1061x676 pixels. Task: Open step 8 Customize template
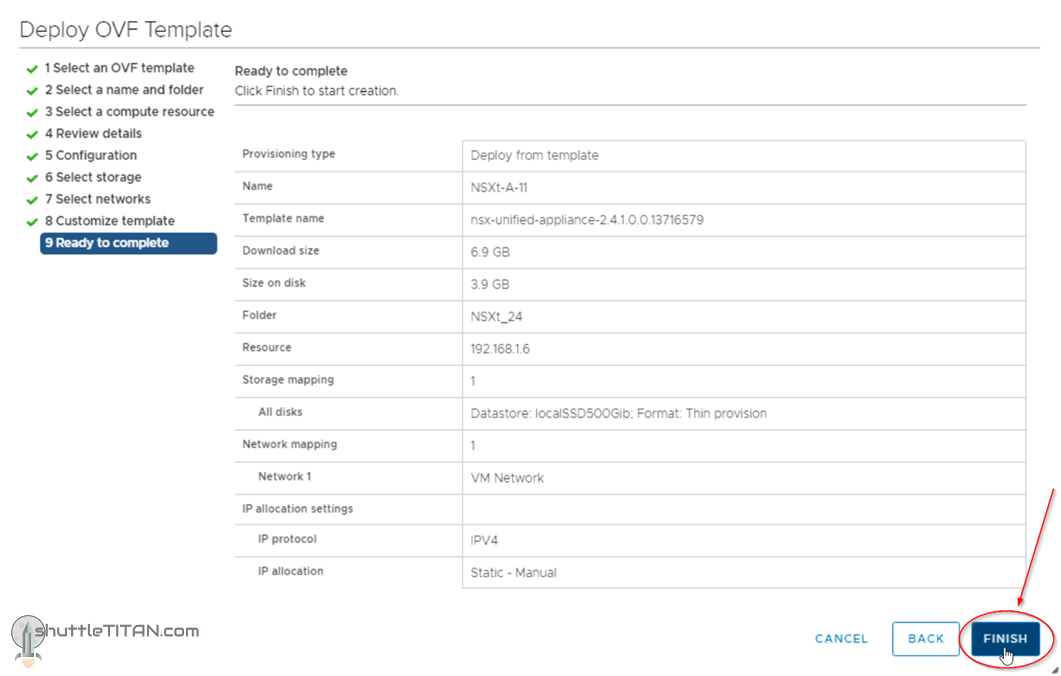[x=109, y=222]
